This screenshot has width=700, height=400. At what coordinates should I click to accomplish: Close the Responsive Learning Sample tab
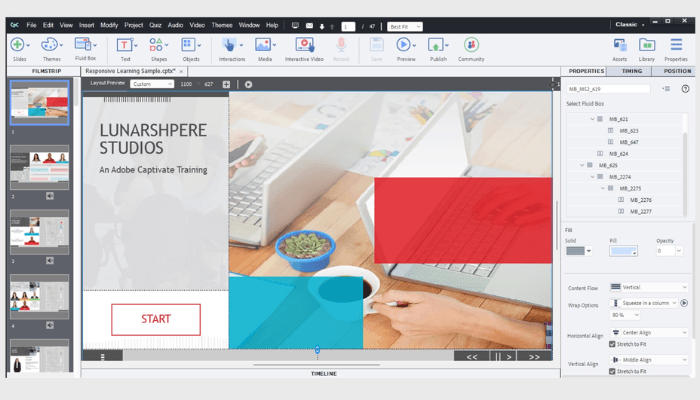point(181,71)
